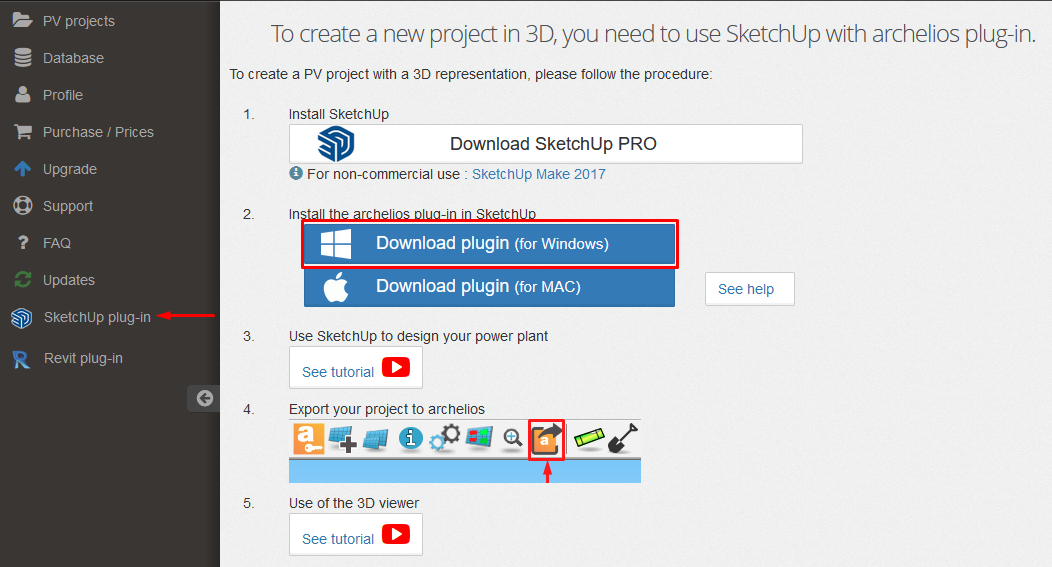Image resolution: width=1052 pixels, height=567 pixels.
Task: Click the Profile person icon
Action: 23,95
